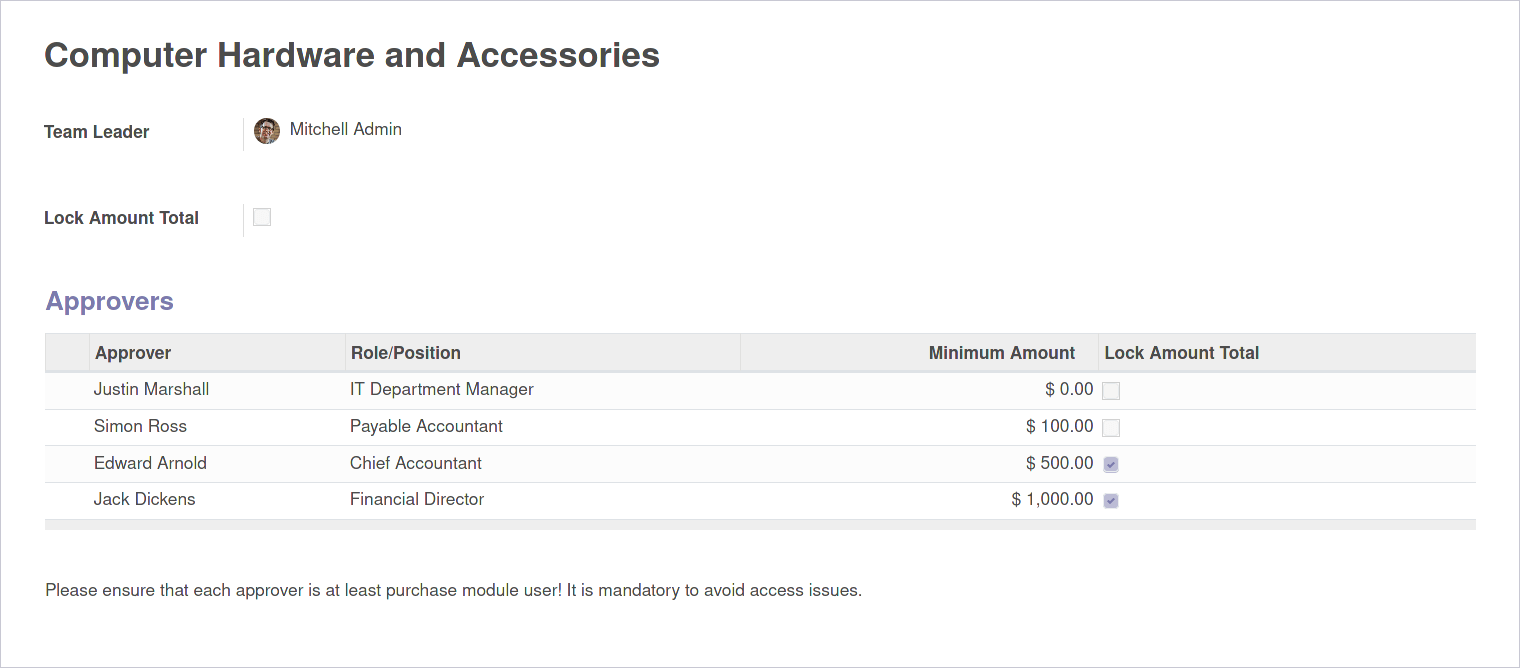Sort table by the Approver column header

pos(133,353)
